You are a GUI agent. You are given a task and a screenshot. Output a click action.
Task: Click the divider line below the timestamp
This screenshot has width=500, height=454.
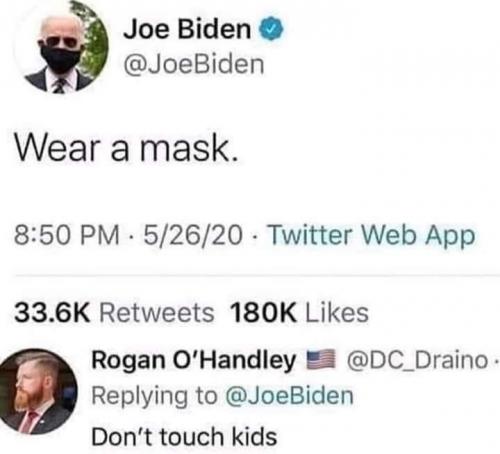coord(257,276)
